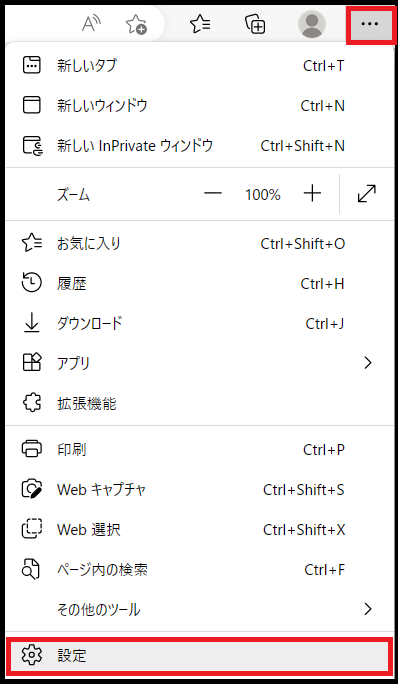Viewport: 398px width, 684px height.
Task: Click the Read aloud icon
Action: coord(92,24)
